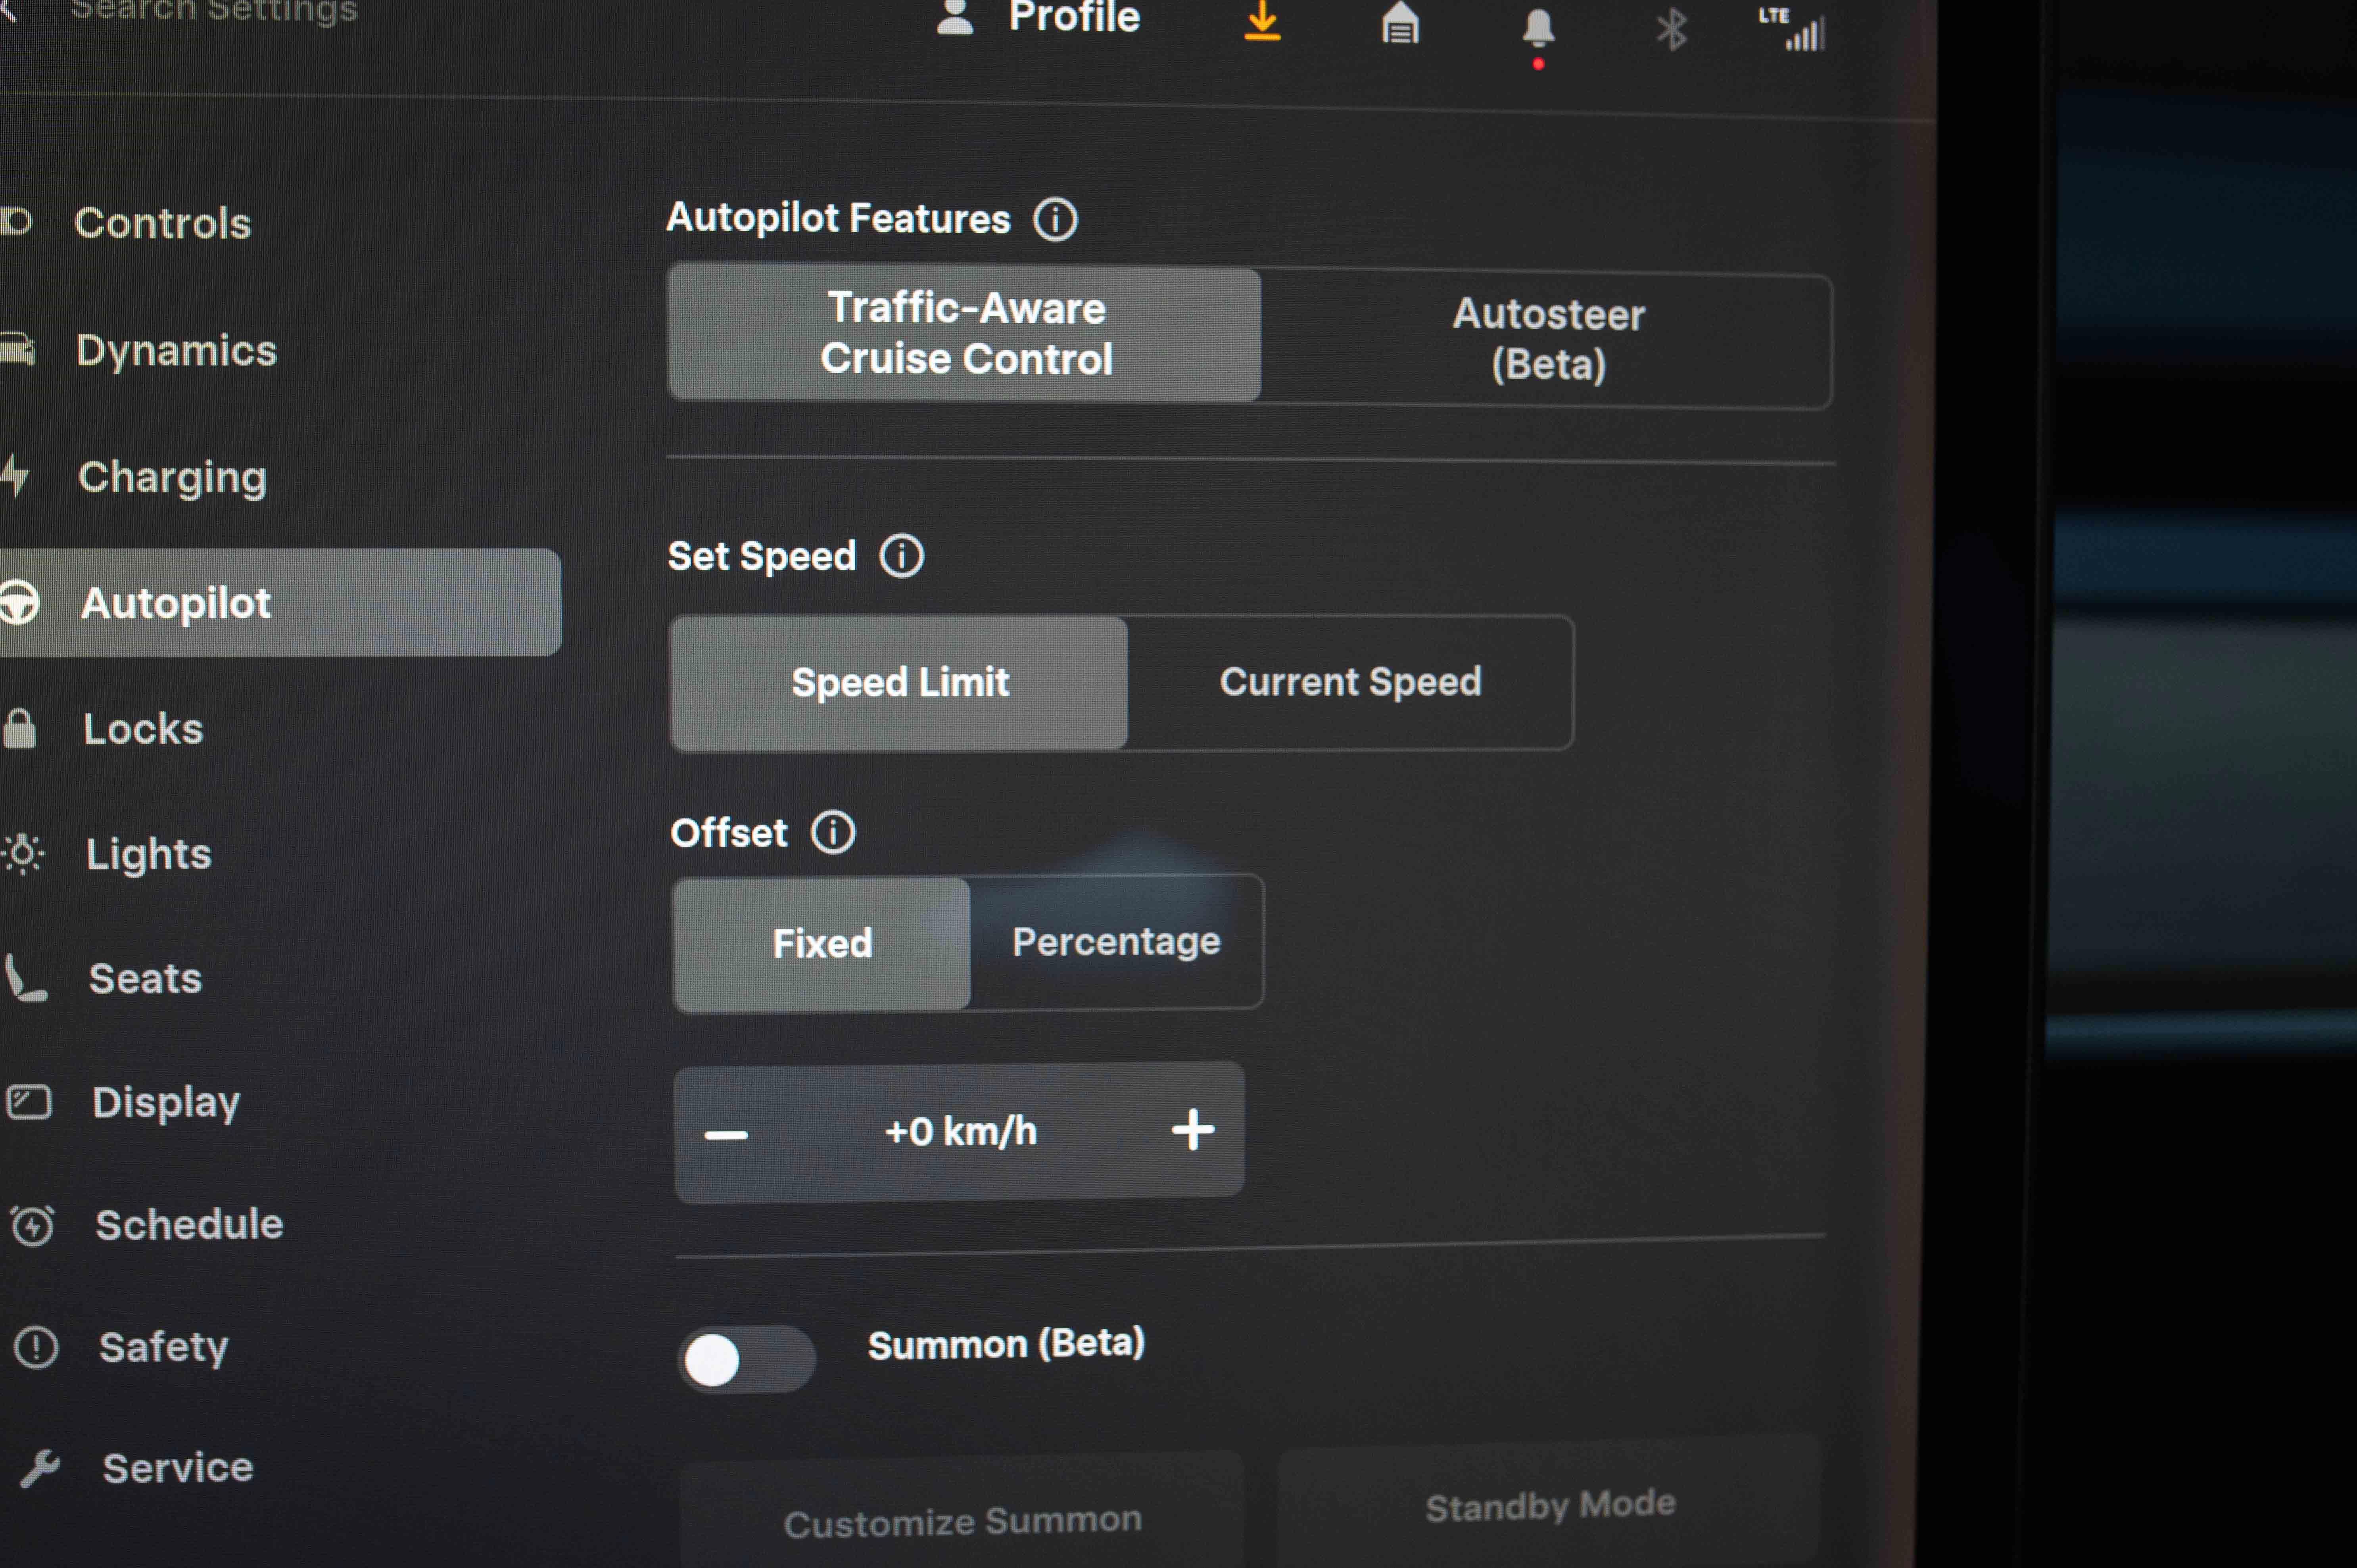Open the Lights settings section
2357x1568 pixels.
(148, 854)
